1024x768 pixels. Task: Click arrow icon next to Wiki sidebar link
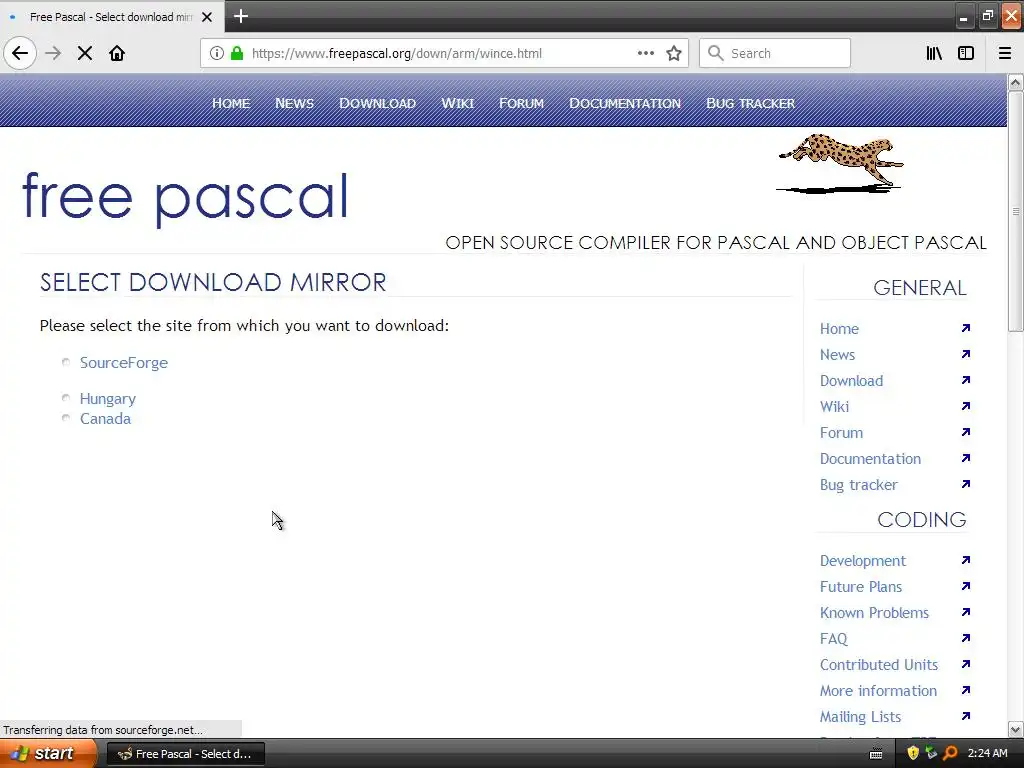[966, 406]
